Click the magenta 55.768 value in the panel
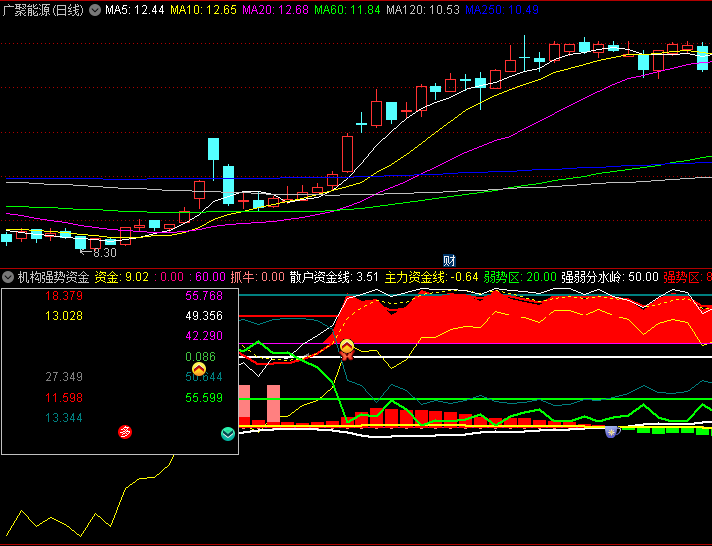The height and width of the screenshot is (546, 712). pyautogui.click(x=204, y=296)
